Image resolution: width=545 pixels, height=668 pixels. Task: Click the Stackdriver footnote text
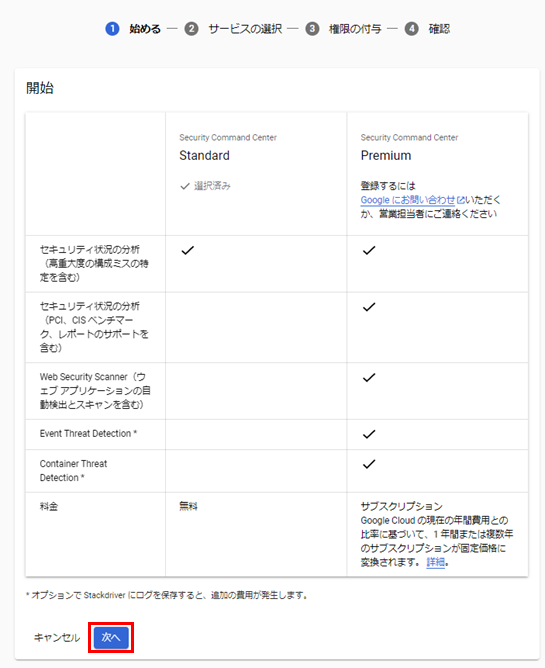coord(167,595)
